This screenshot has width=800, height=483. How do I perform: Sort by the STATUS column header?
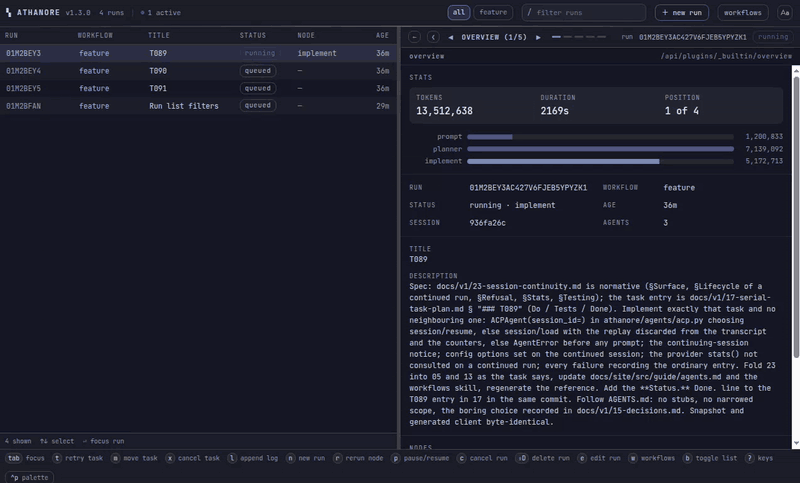pyautogui.click(x=253, y=35)
